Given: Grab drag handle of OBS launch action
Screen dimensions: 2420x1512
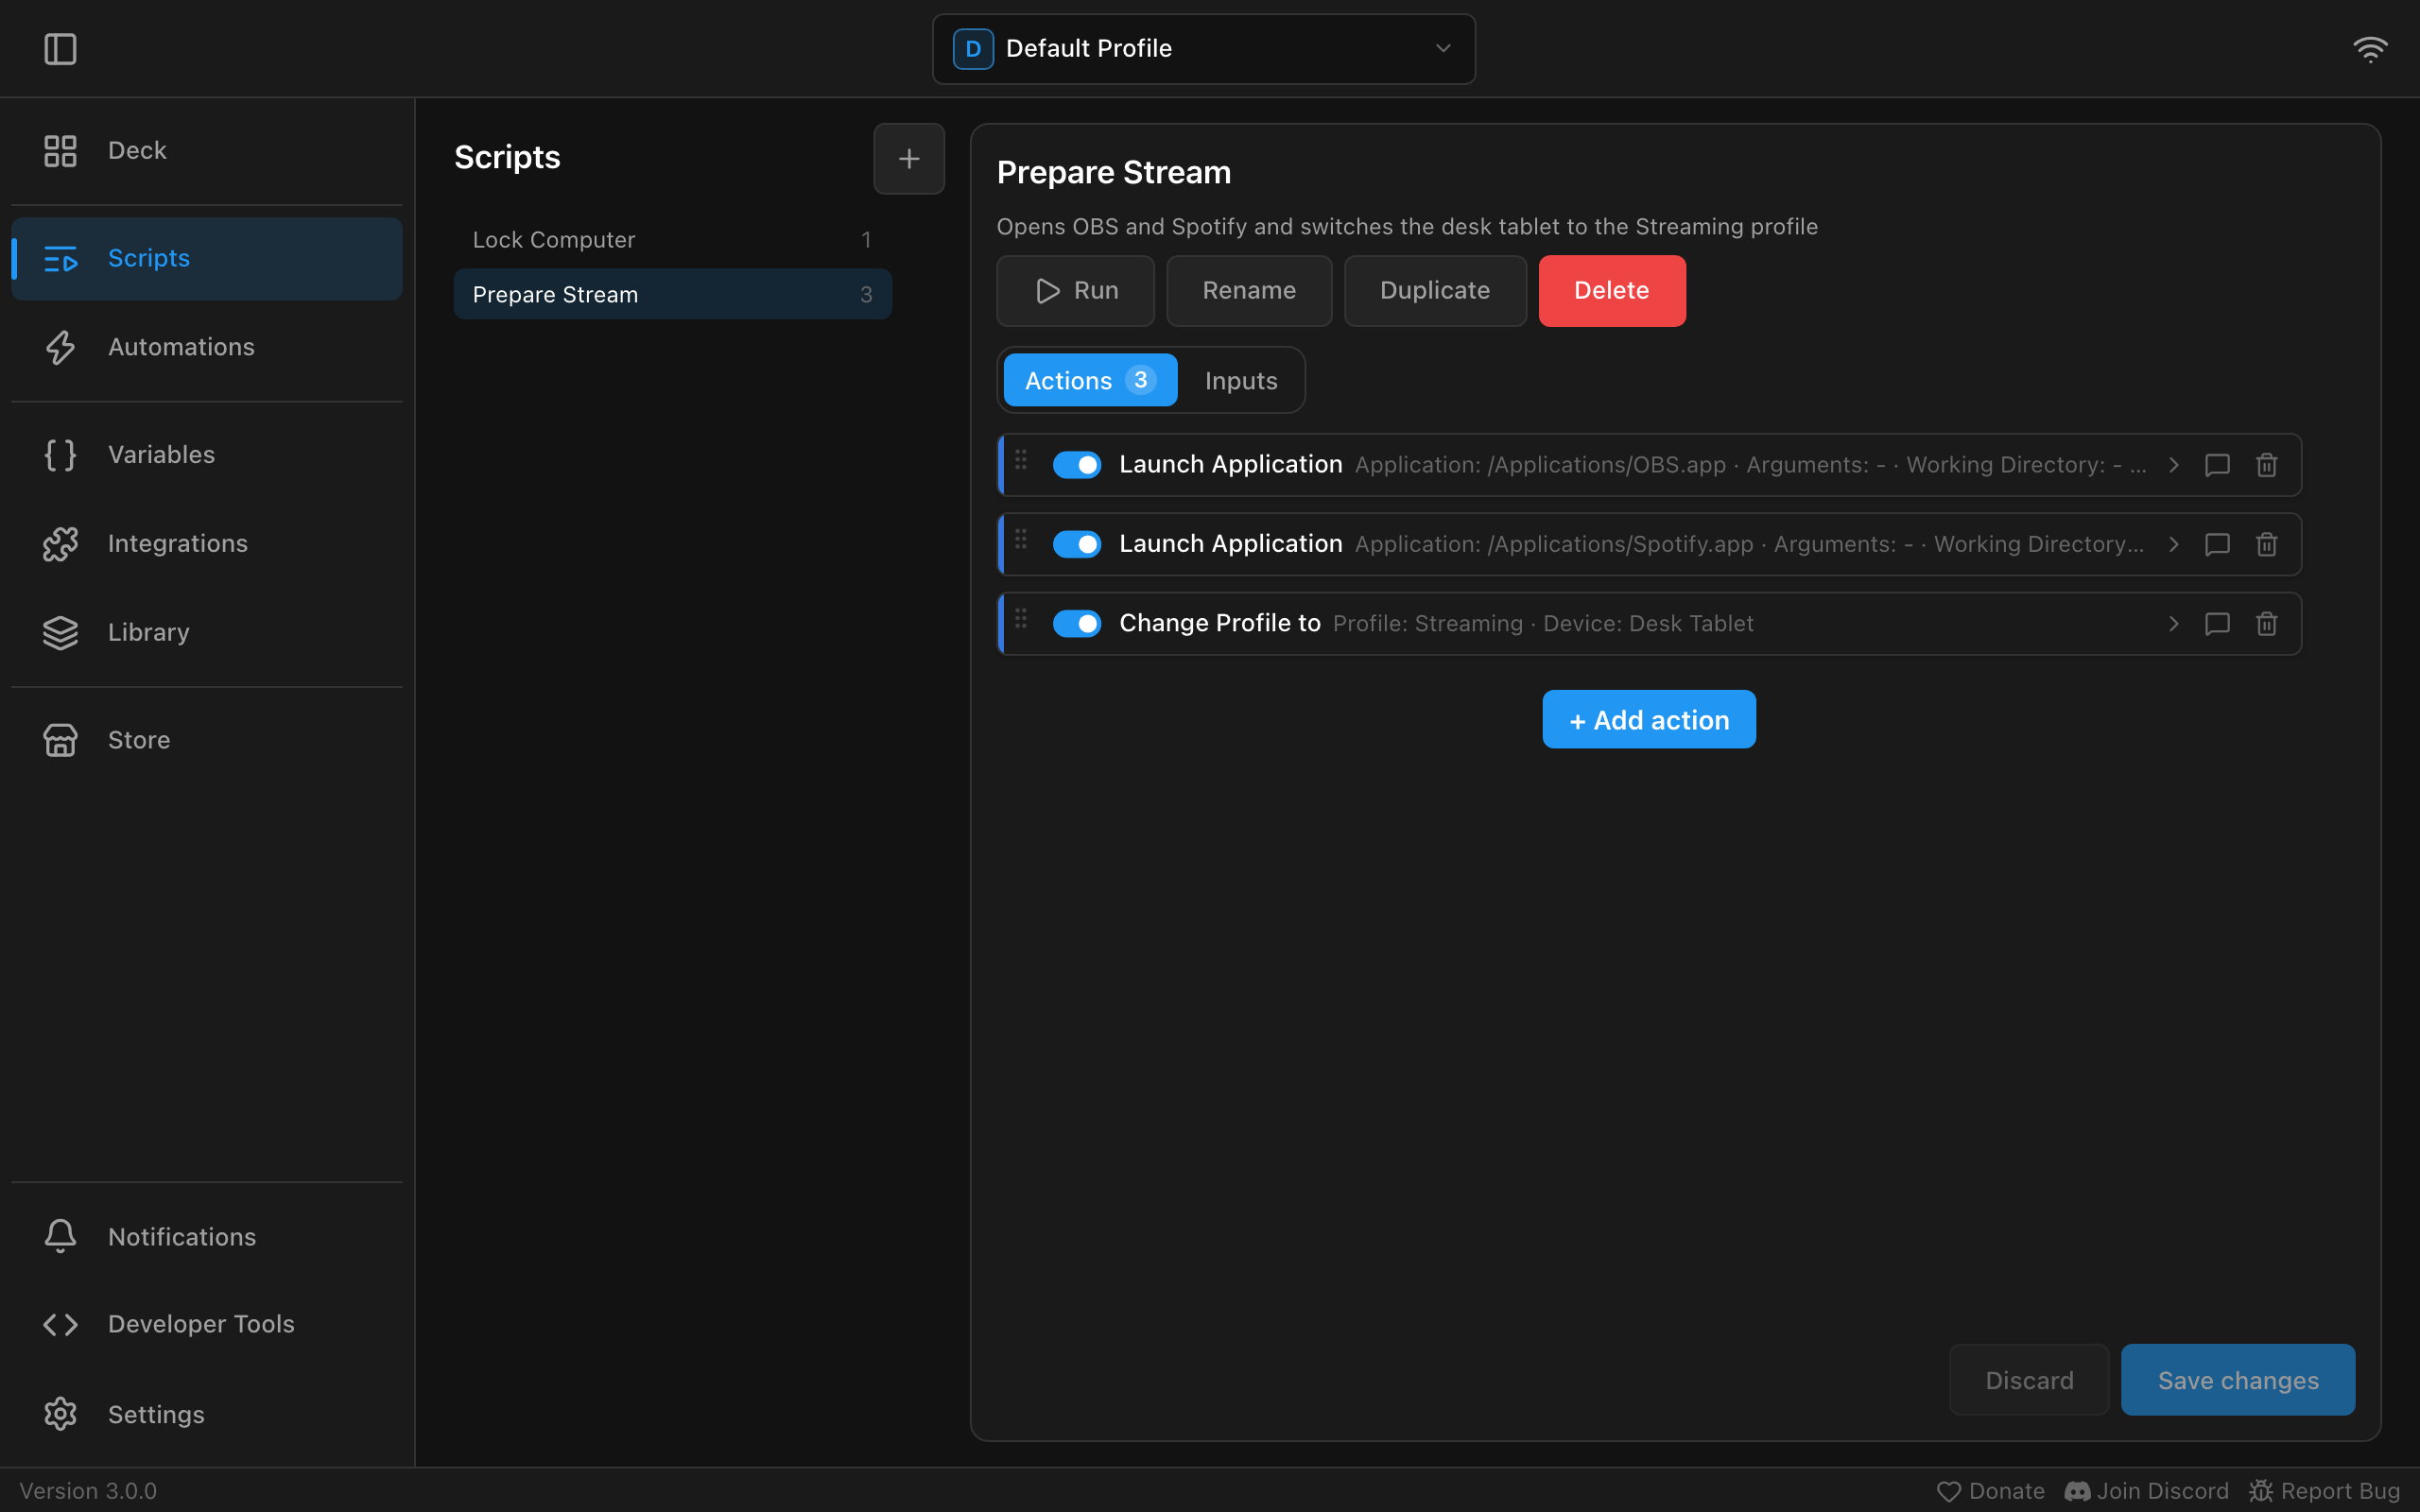Looking at the screenshot, I should pos(1021,460).
